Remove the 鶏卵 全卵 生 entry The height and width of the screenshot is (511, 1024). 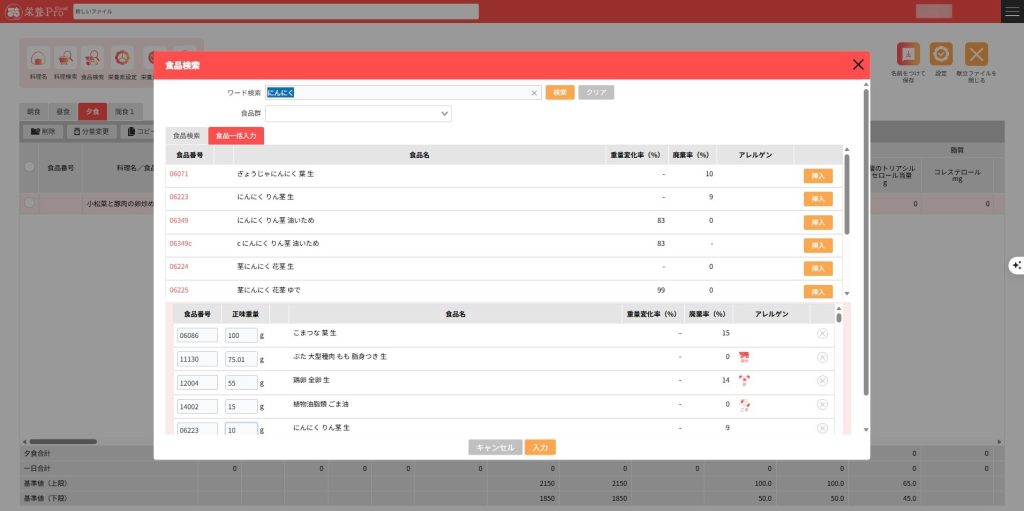[x=822, y=381]
